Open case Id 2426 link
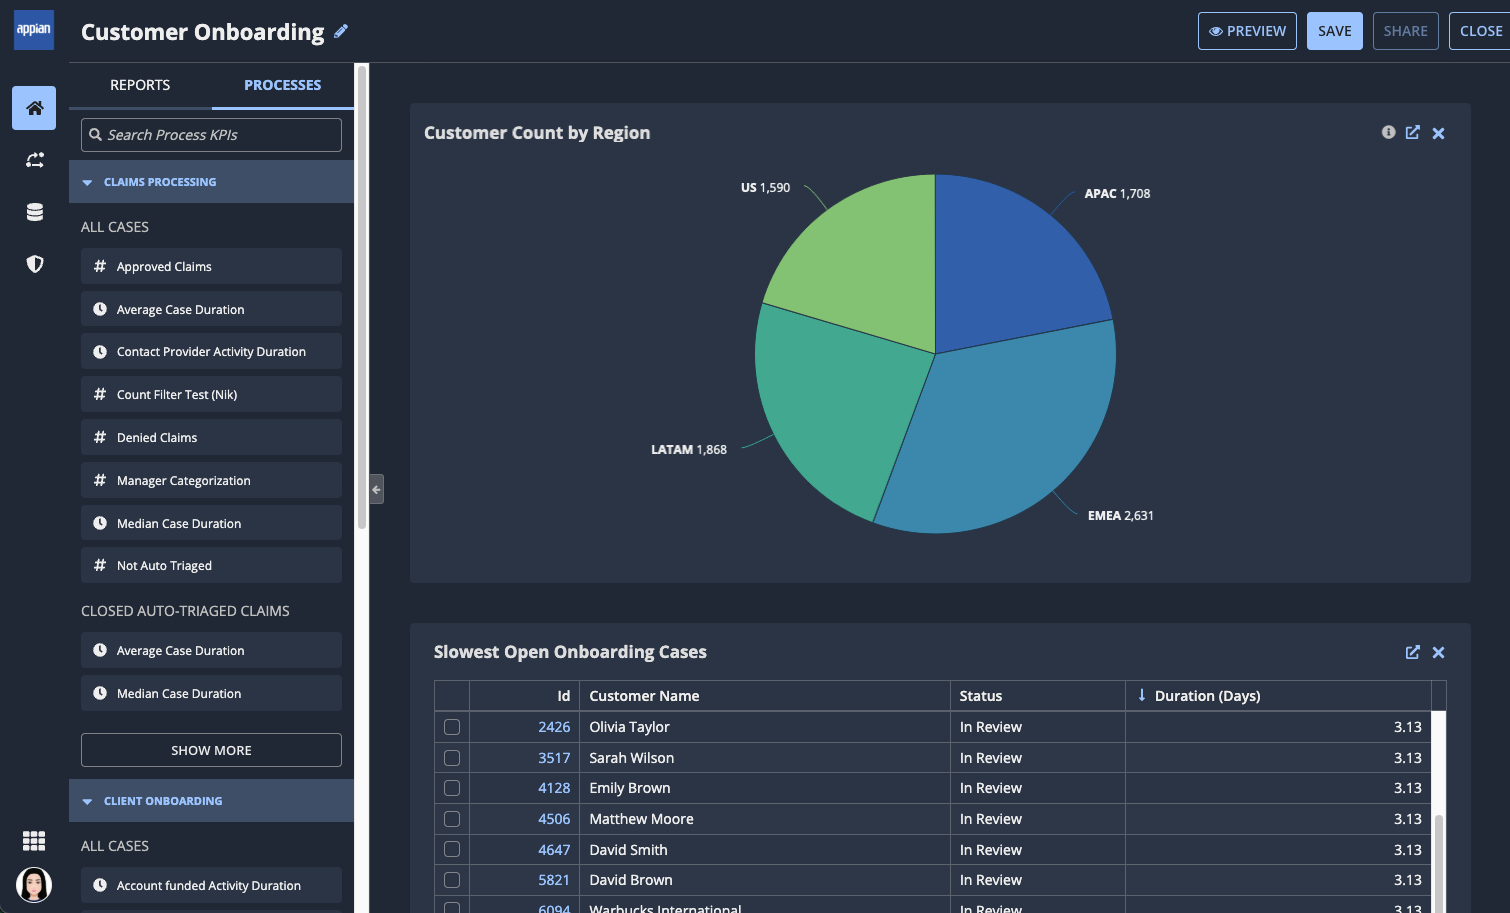Screen dimensions: 1510x913 [x=554, y=727]
